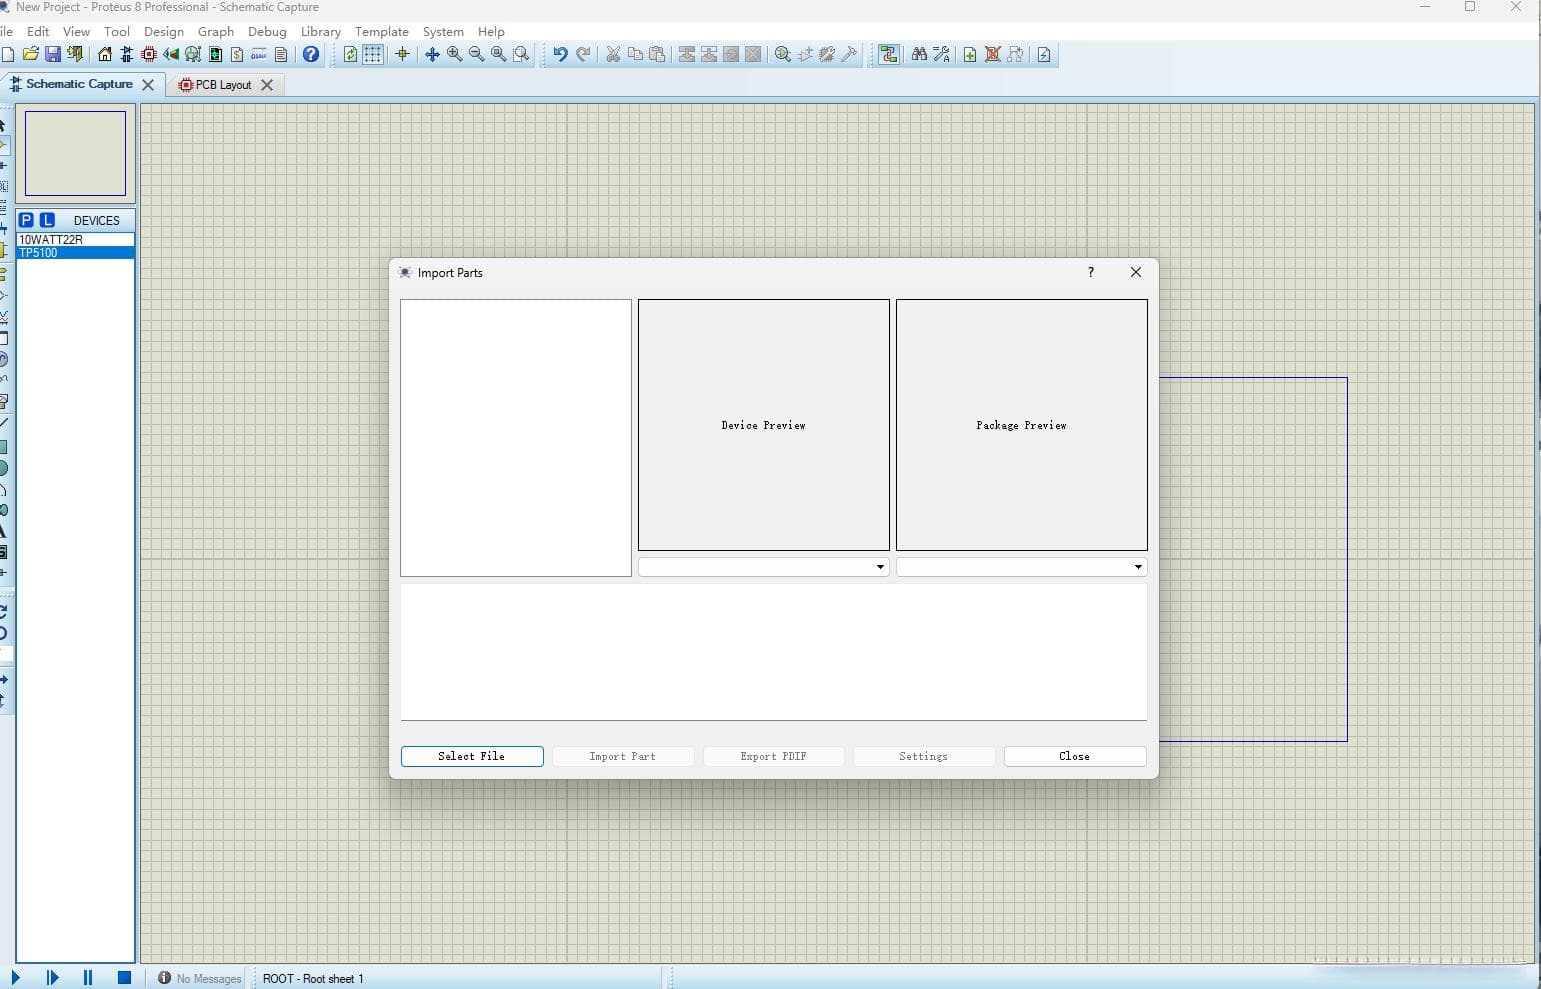Paste from clipboard toolbar icon
Screen dimensions: 1541x989
pyautogui.click(x=657, y=55)
